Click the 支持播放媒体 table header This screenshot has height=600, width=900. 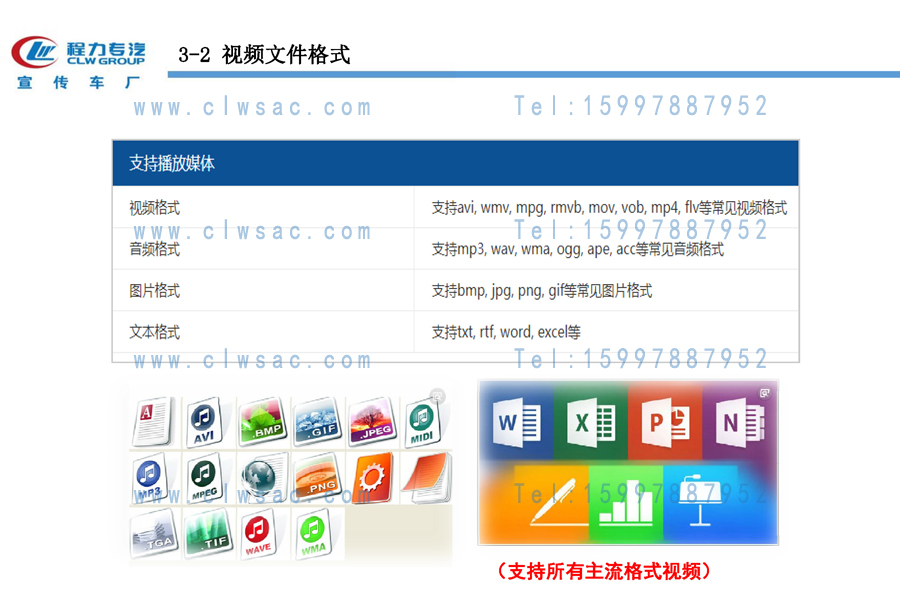[x=172, y=163]
